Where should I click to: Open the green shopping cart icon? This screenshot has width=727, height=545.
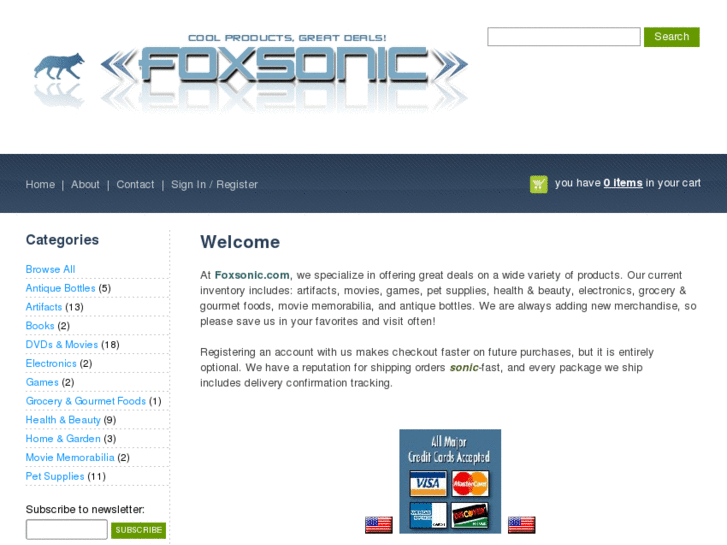pos(539,184)
